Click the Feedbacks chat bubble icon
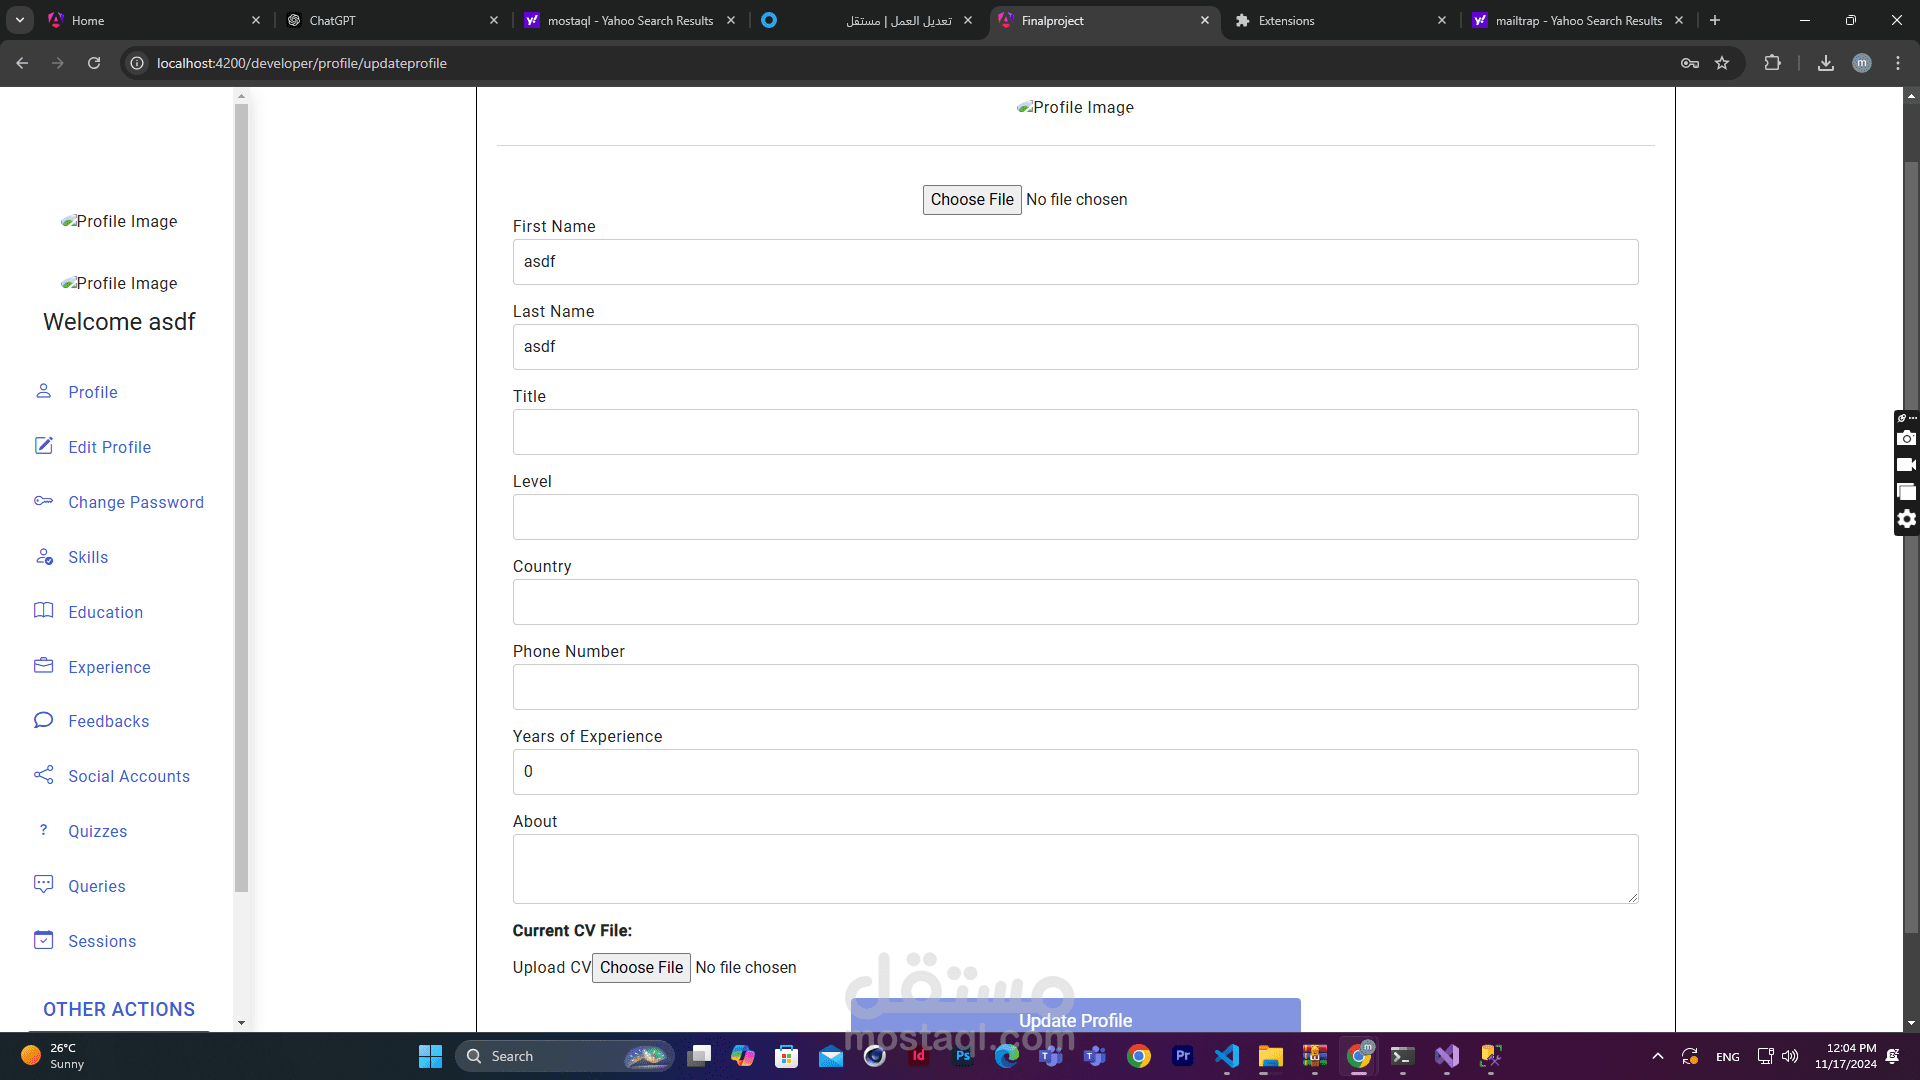This screenshot has width=1920, height=1080. coord(43,720)
